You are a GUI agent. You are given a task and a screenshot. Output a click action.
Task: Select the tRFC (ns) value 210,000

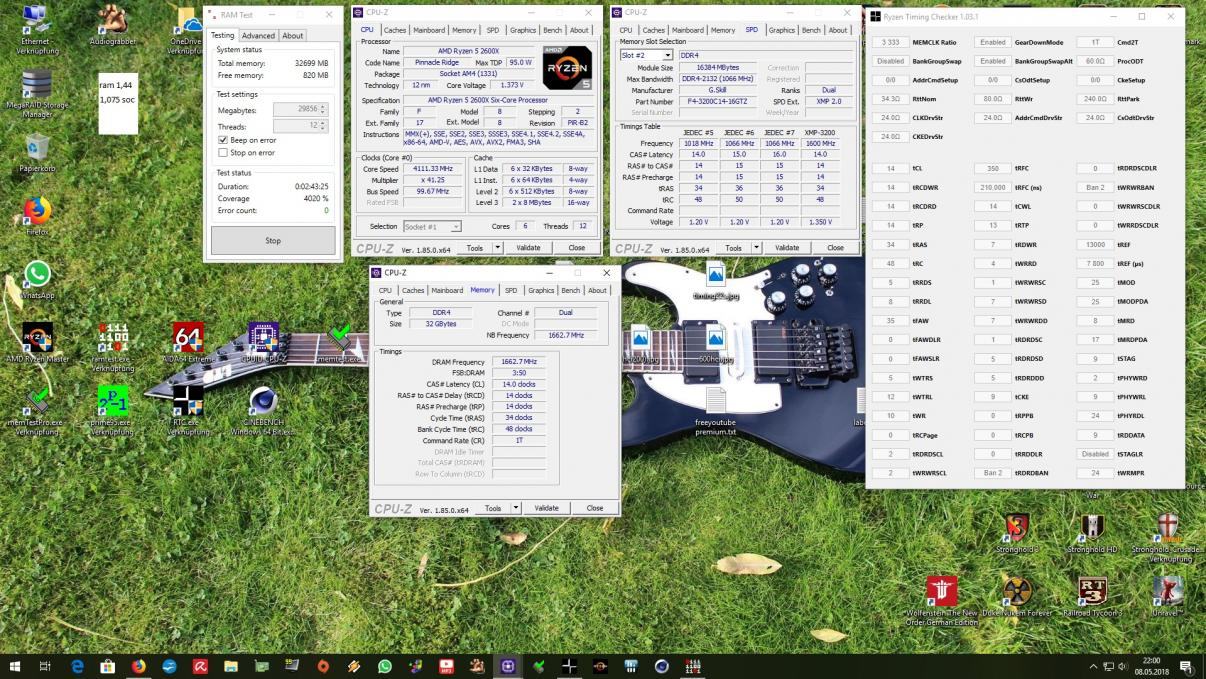(993, 187)
